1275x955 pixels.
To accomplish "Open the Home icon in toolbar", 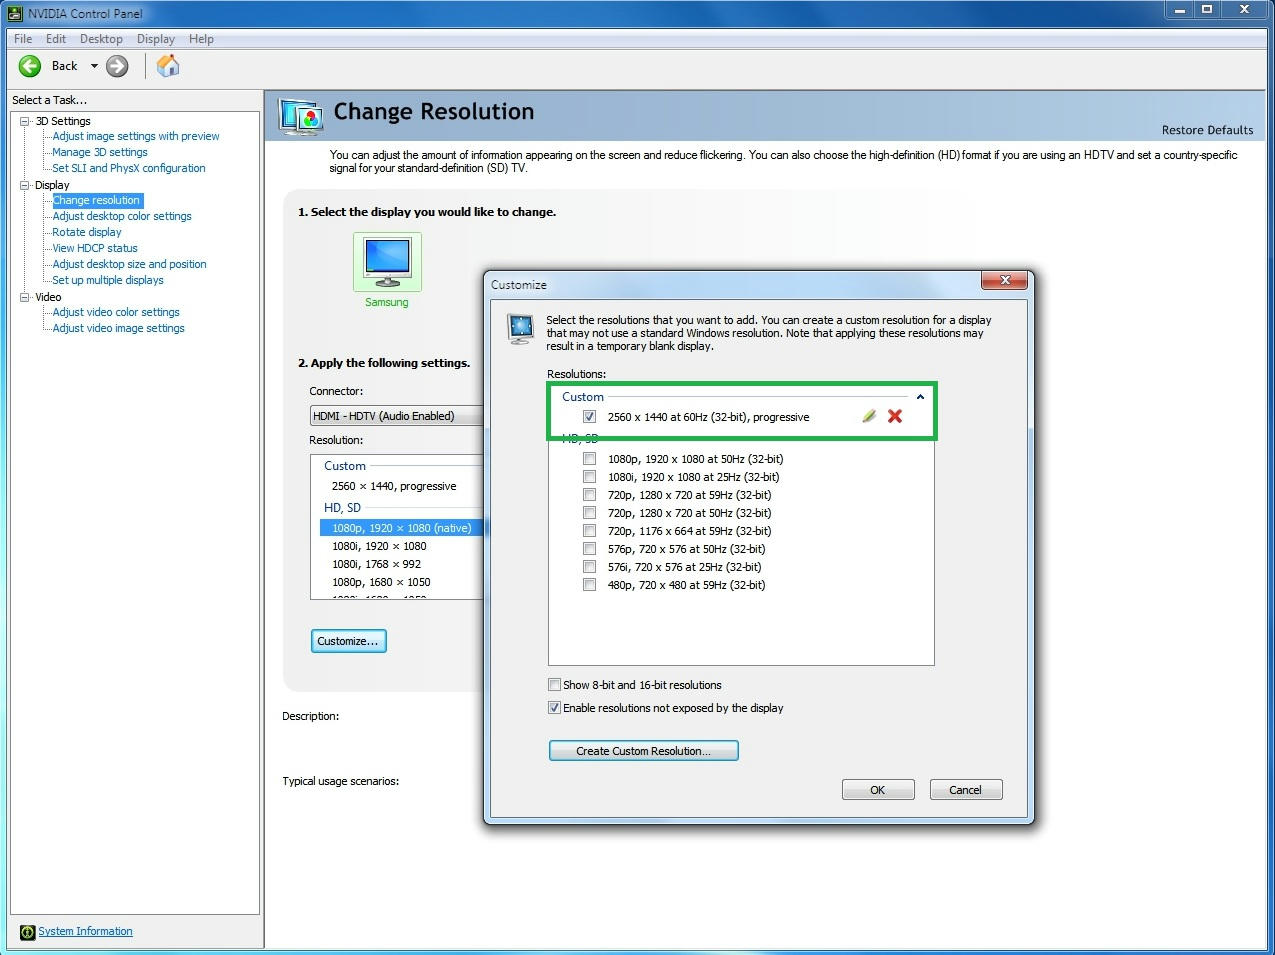I will (x=168, y=66).
